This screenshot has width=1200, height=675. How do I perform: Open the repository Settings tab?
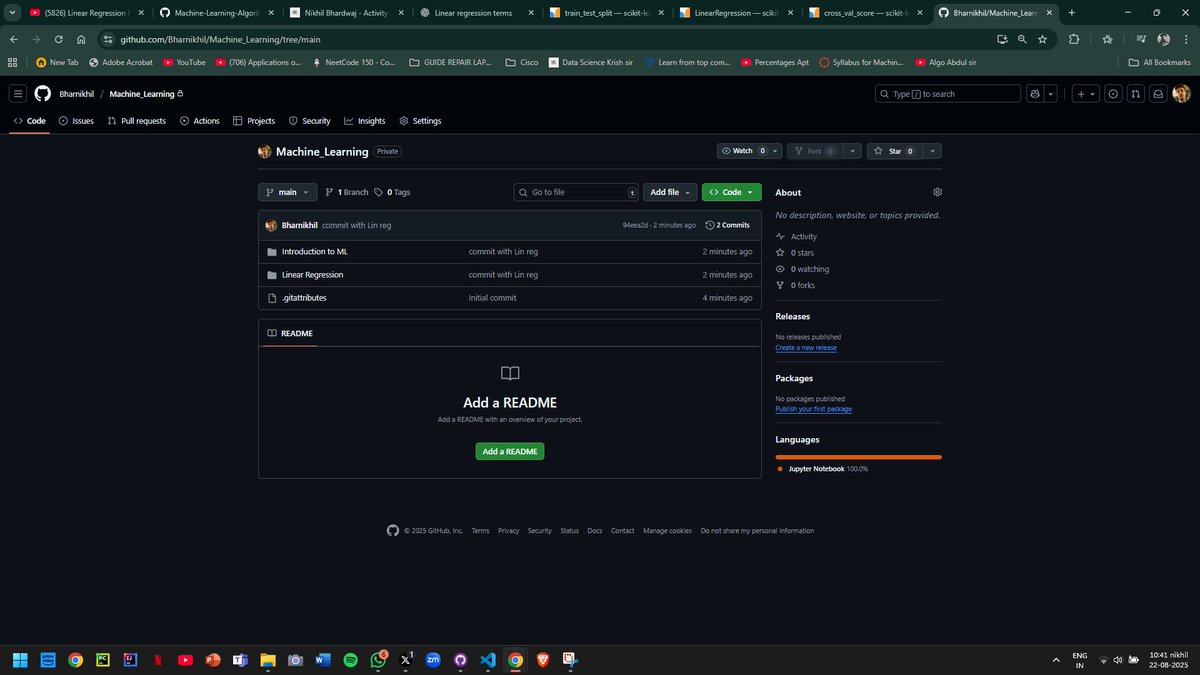(420, 121)
